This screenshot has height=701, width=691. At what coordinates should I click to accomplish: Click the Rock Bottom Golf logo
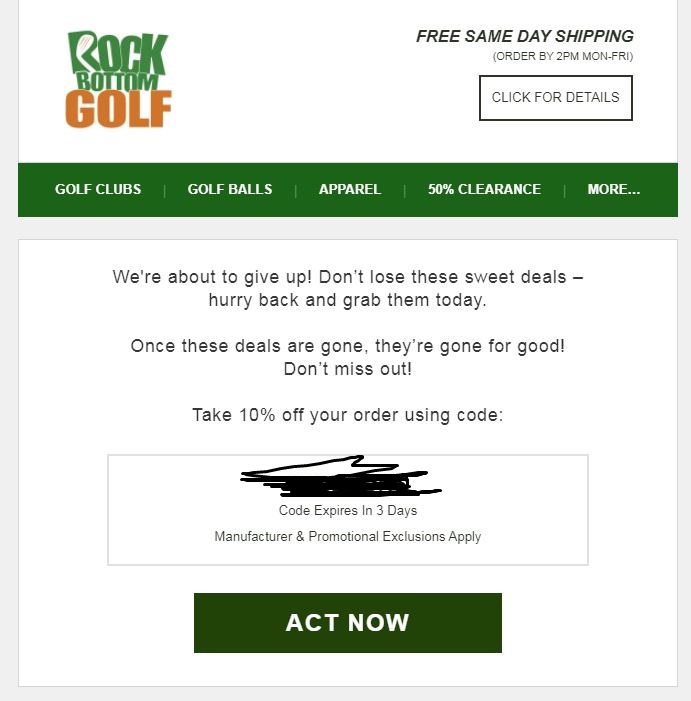[x=118, y=80]
